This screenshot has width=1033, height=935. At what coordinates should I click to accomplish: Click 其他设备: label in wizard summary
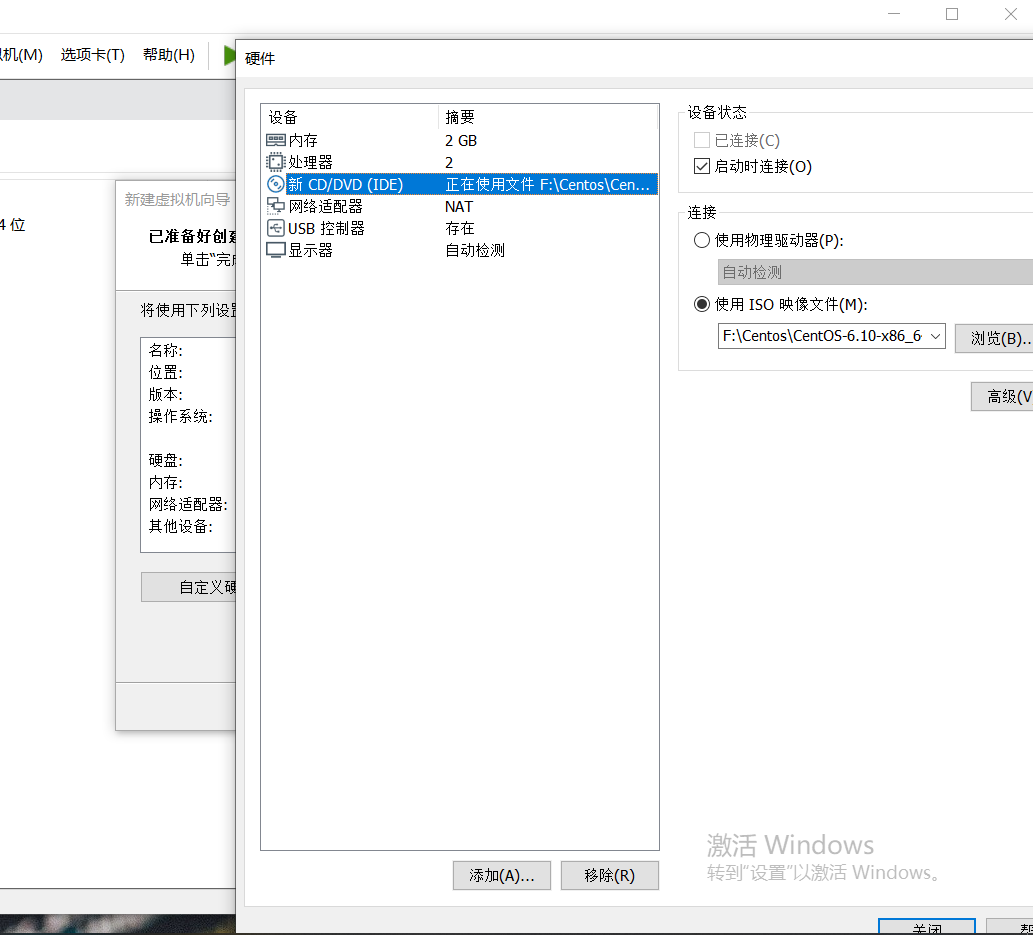181,526
